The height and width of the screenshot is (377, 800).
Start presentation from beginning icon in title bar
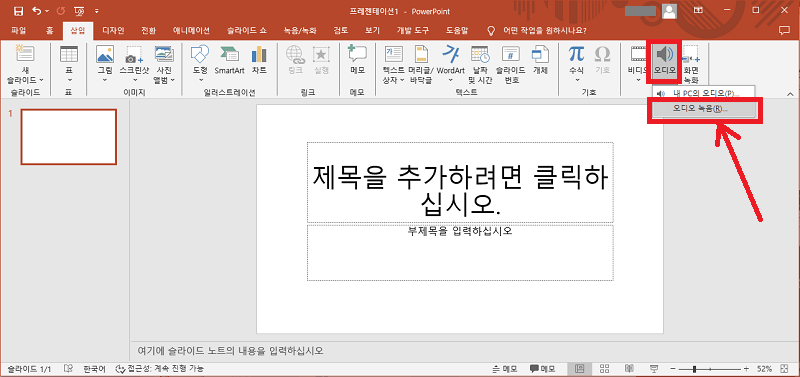80,11
